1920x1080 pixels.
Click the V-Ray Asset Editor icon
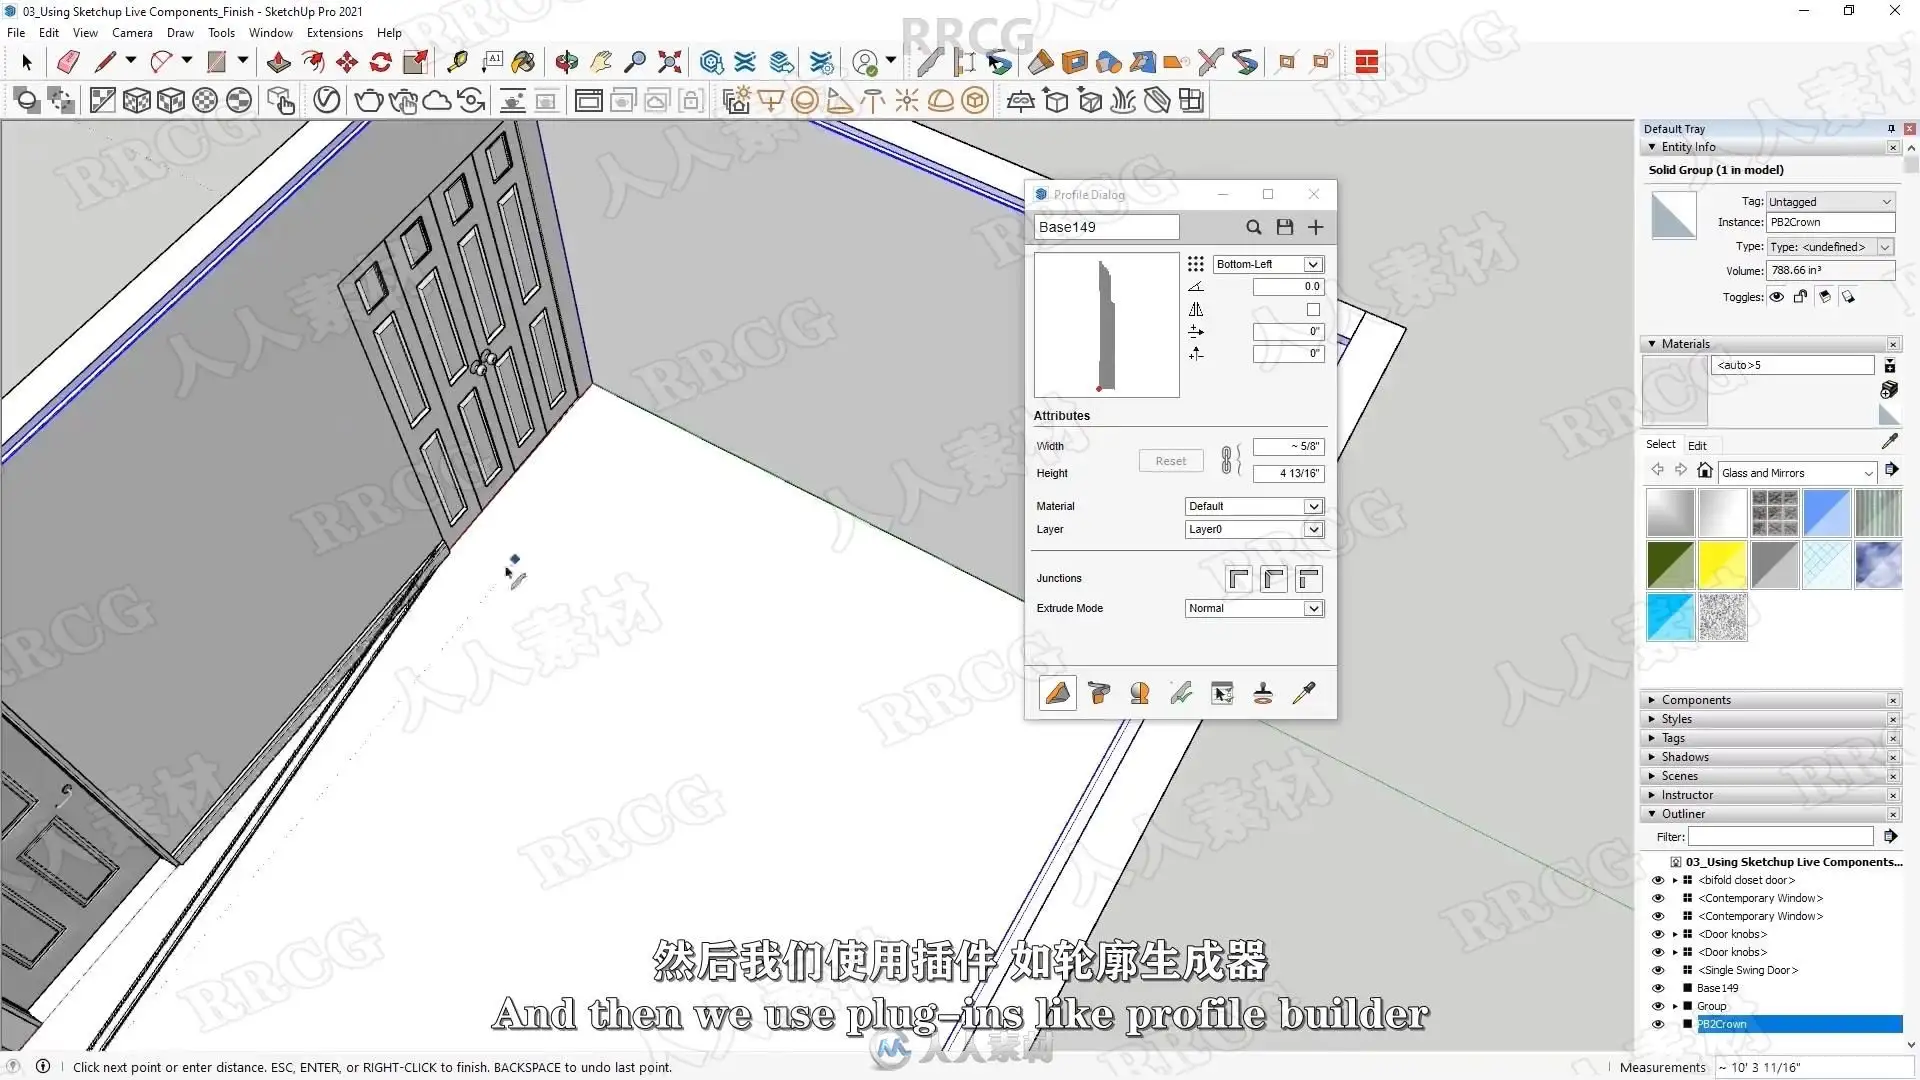click(326, 100)
